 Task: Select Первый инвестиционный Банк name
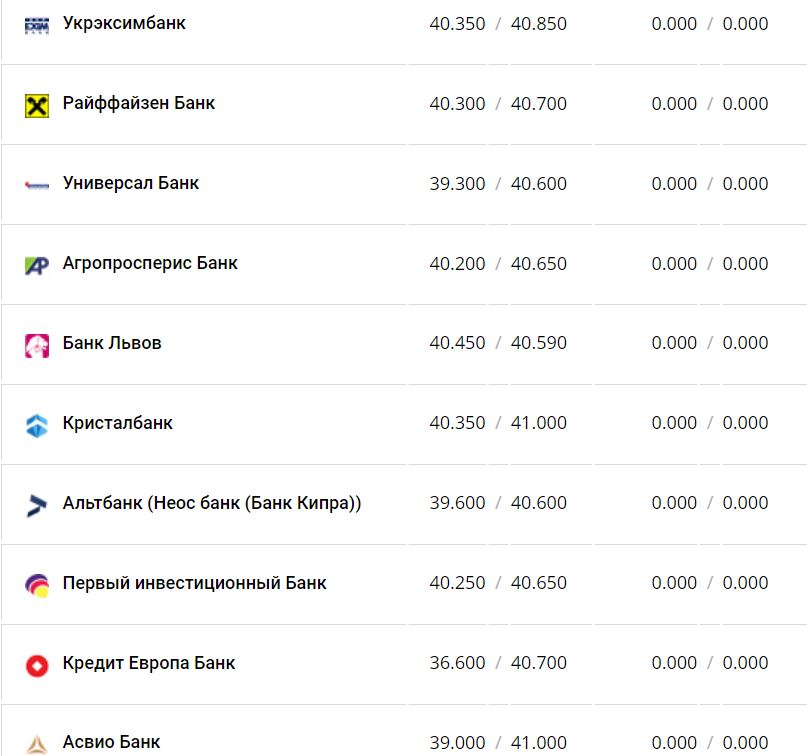[x=194, y=583]
